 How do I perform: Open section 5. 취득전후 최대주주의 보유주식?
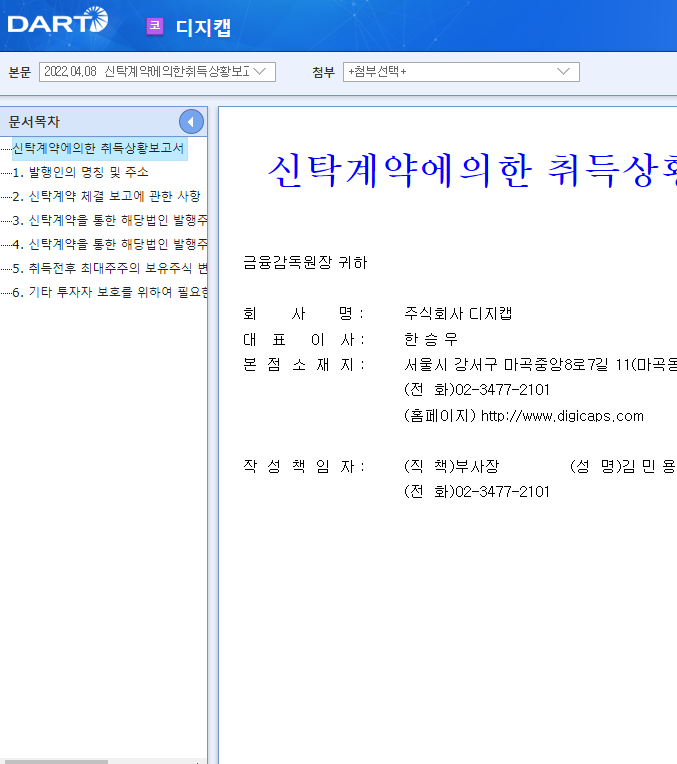click(110, 268)
